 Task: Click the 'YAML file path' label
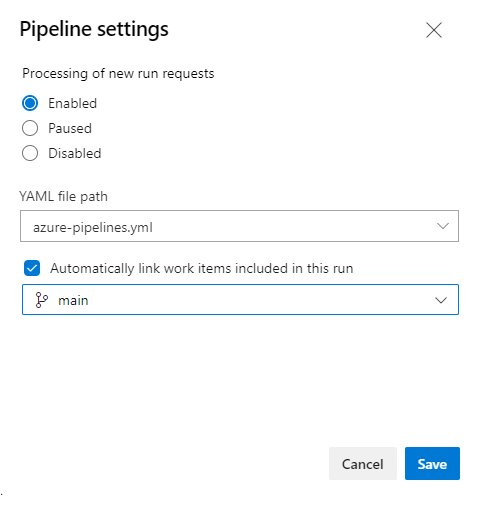coord(63,196)
